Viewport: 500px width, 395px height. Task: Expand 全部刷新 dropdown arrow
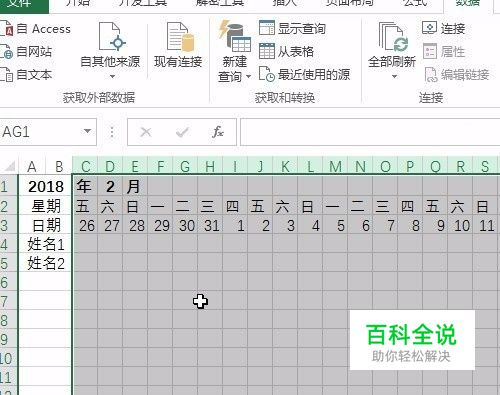[x=394, y=77]
